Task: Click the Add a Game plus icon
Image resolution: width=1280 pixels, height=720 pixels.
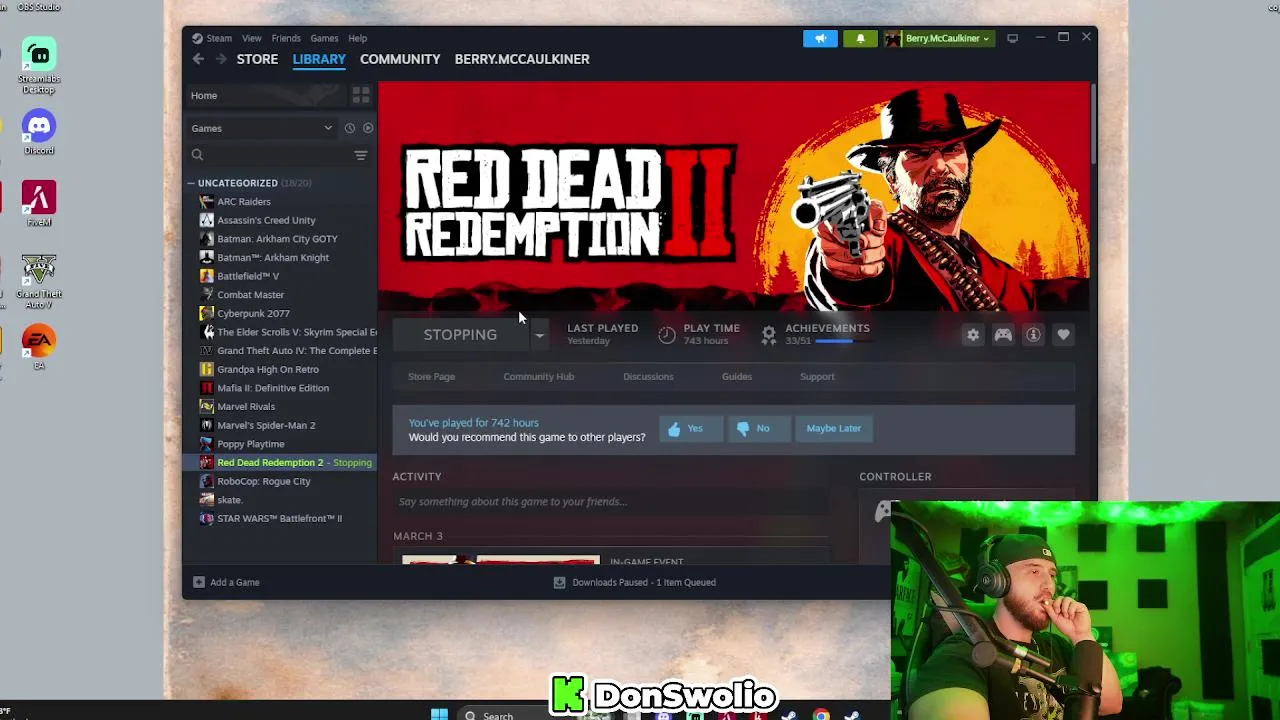Action: click(198, 582)
